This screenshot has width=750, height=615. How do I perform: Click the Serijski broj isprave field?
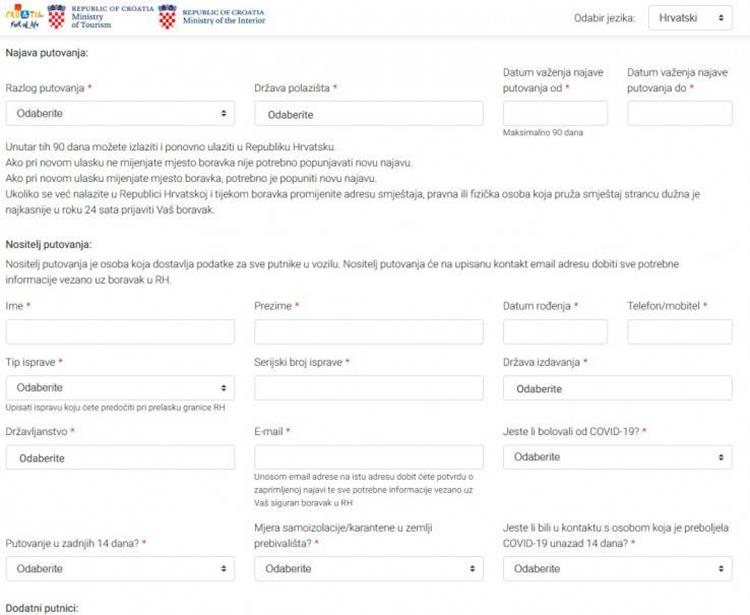[x=369, y=388]
